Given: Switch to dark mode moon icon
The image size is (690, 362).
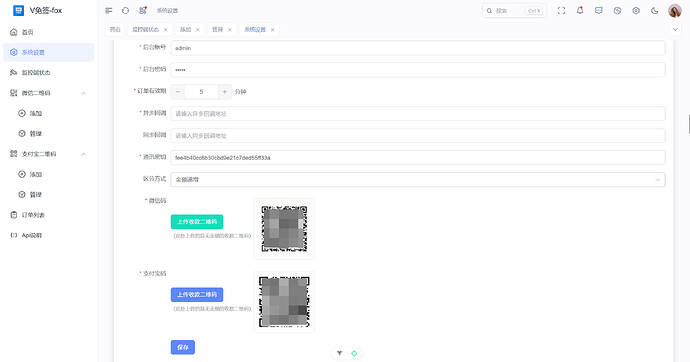Looking at the screenshot, I should coord(655,11).
